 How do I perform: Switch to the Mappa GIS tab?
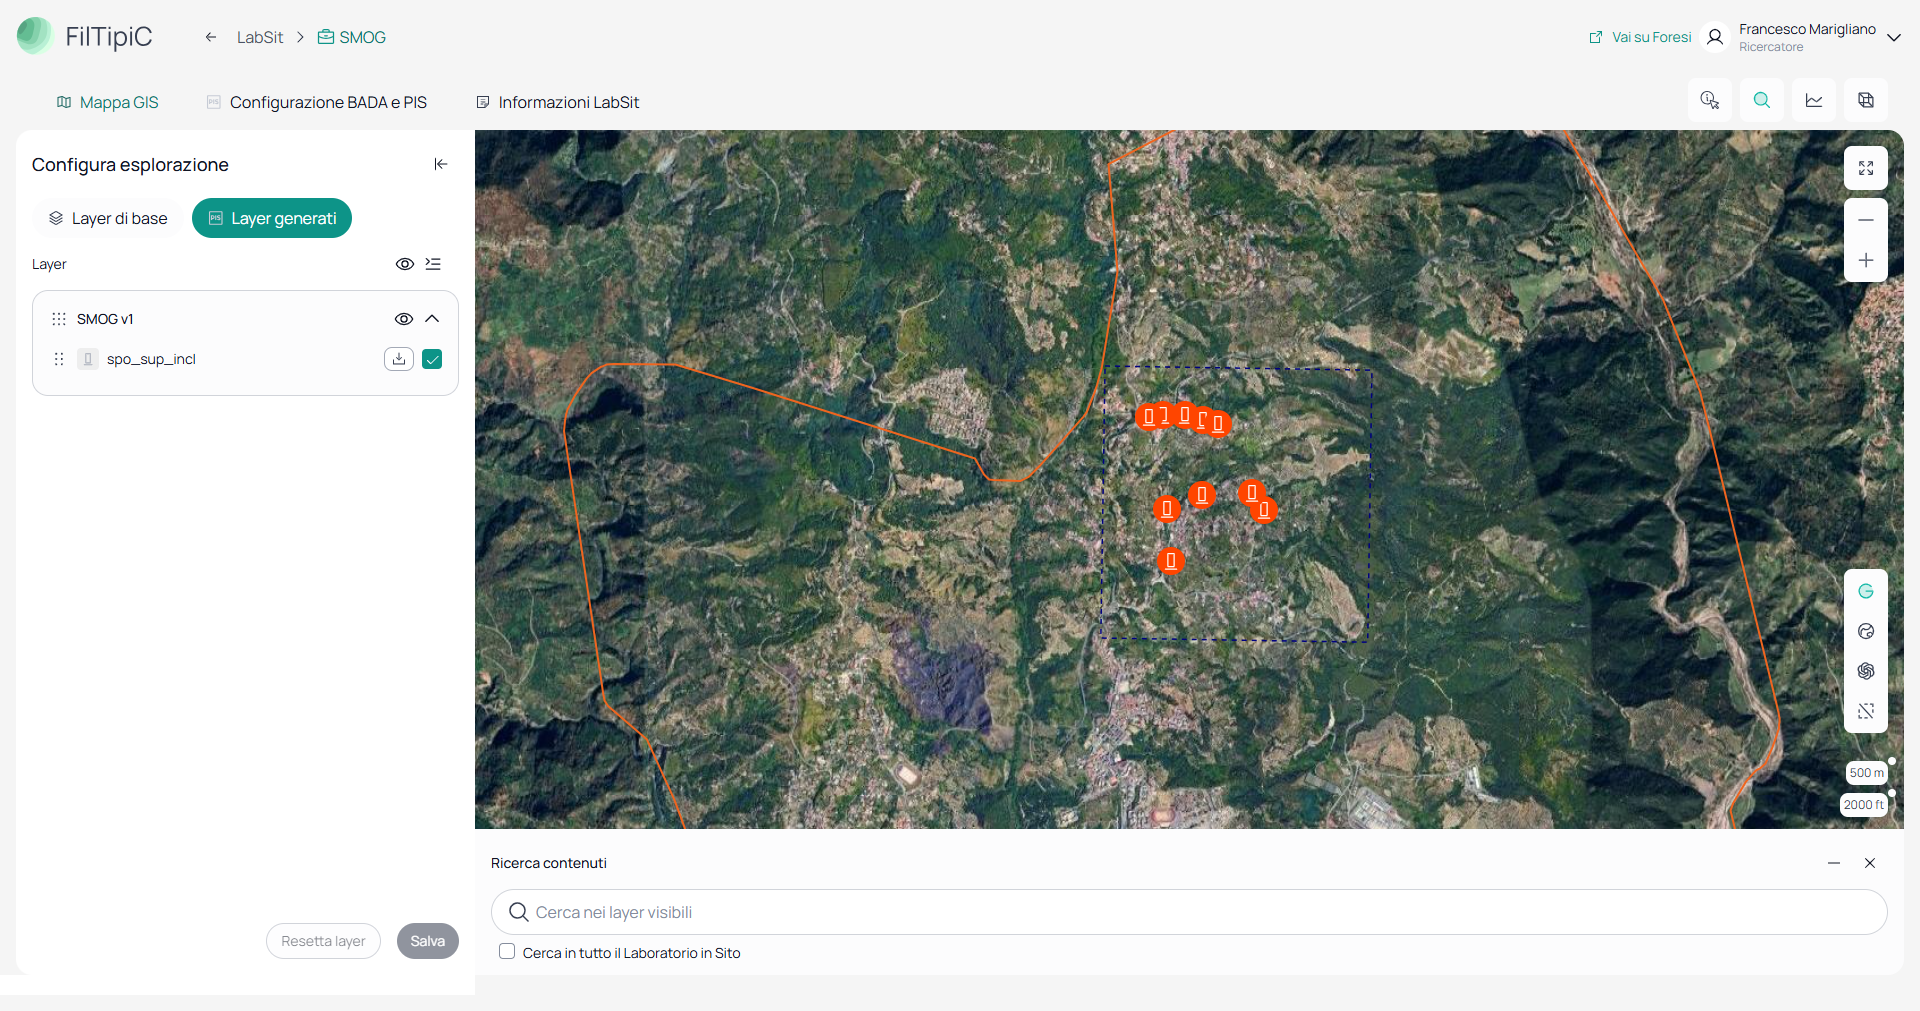tap(108, 102)
